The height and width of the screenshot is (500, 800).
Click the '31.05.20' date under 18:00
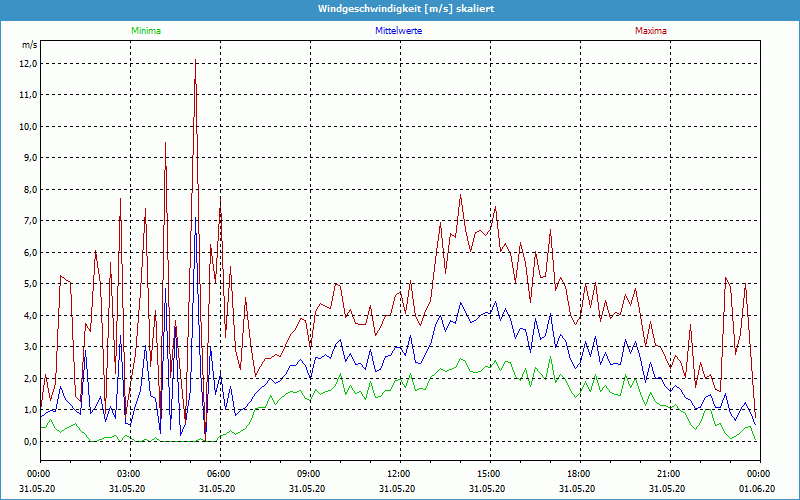[577, 488]
